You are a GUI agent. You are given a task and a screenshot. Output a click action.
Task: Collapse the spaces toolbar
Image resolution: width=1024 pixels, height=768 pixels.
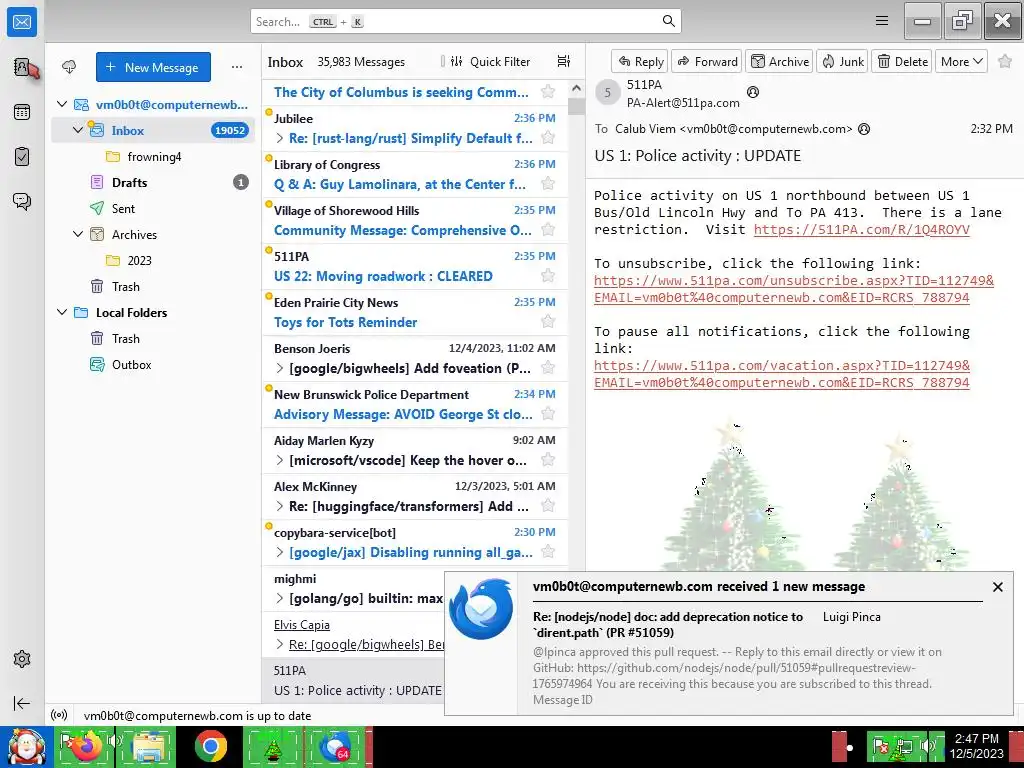pos(22,703)
